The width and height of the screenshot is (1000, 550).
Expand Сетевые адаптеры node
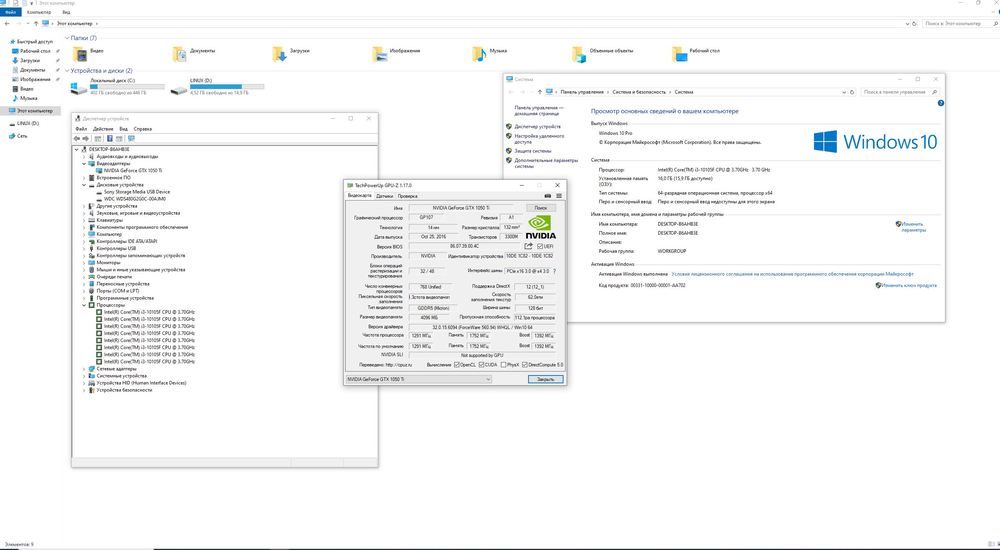84,369
